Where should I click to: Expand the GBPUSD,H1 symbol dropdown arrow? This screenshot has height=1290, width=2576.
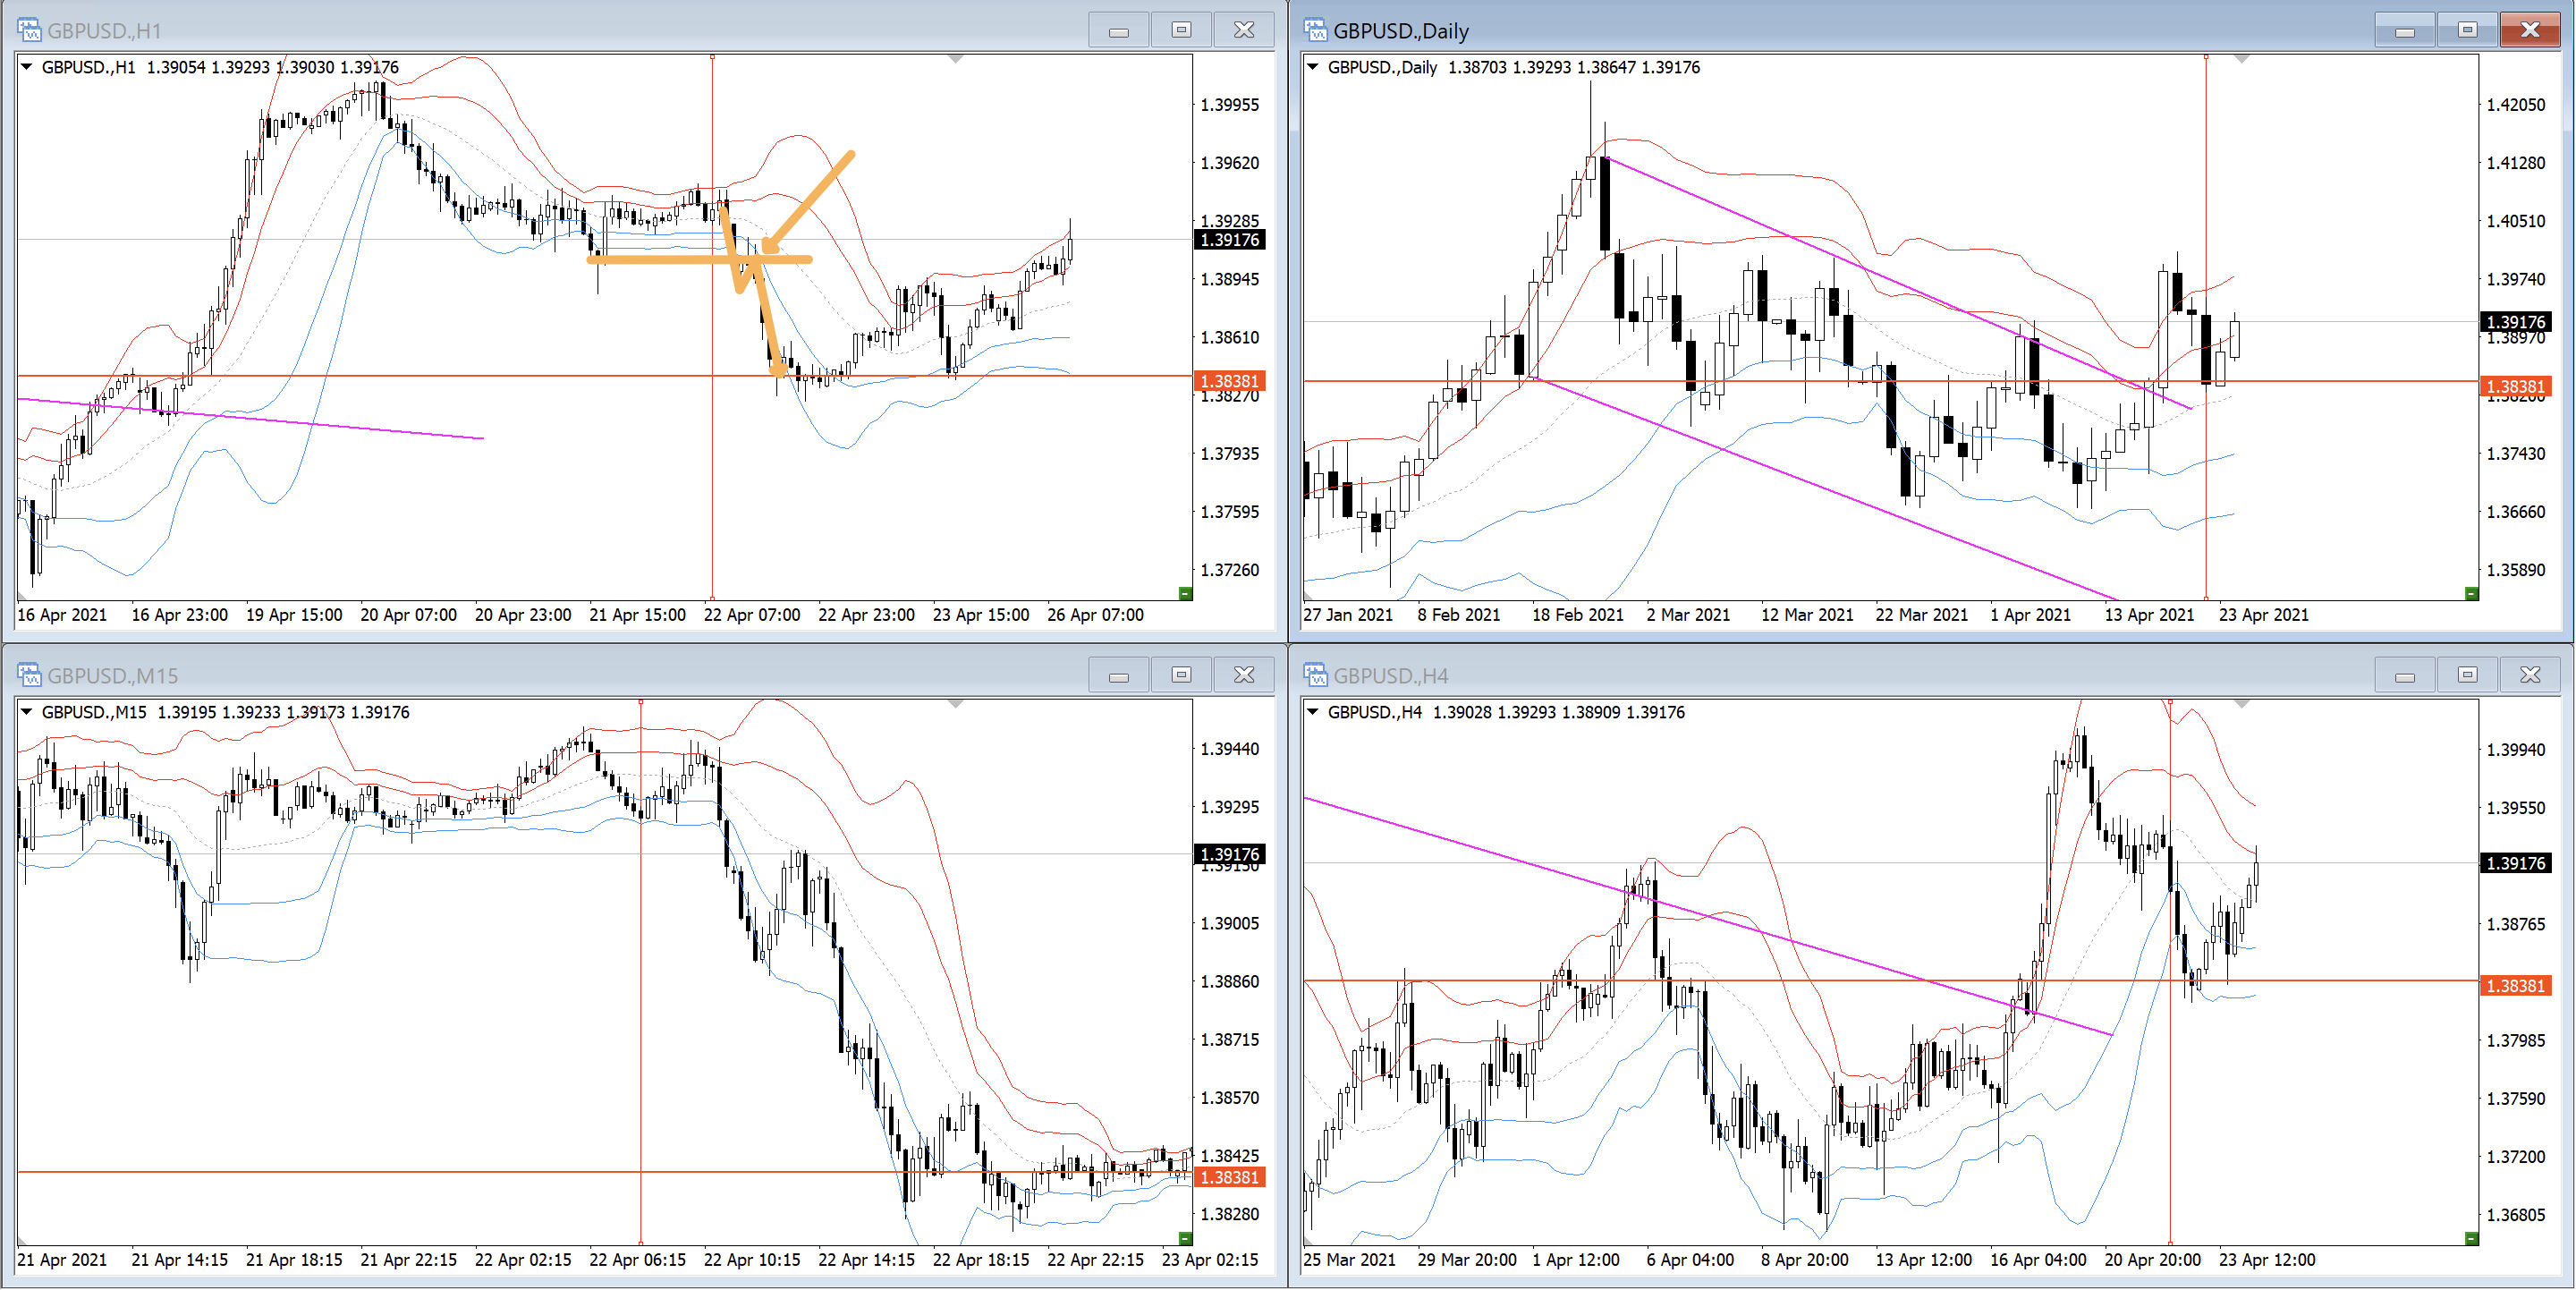(x=27, y=67)
